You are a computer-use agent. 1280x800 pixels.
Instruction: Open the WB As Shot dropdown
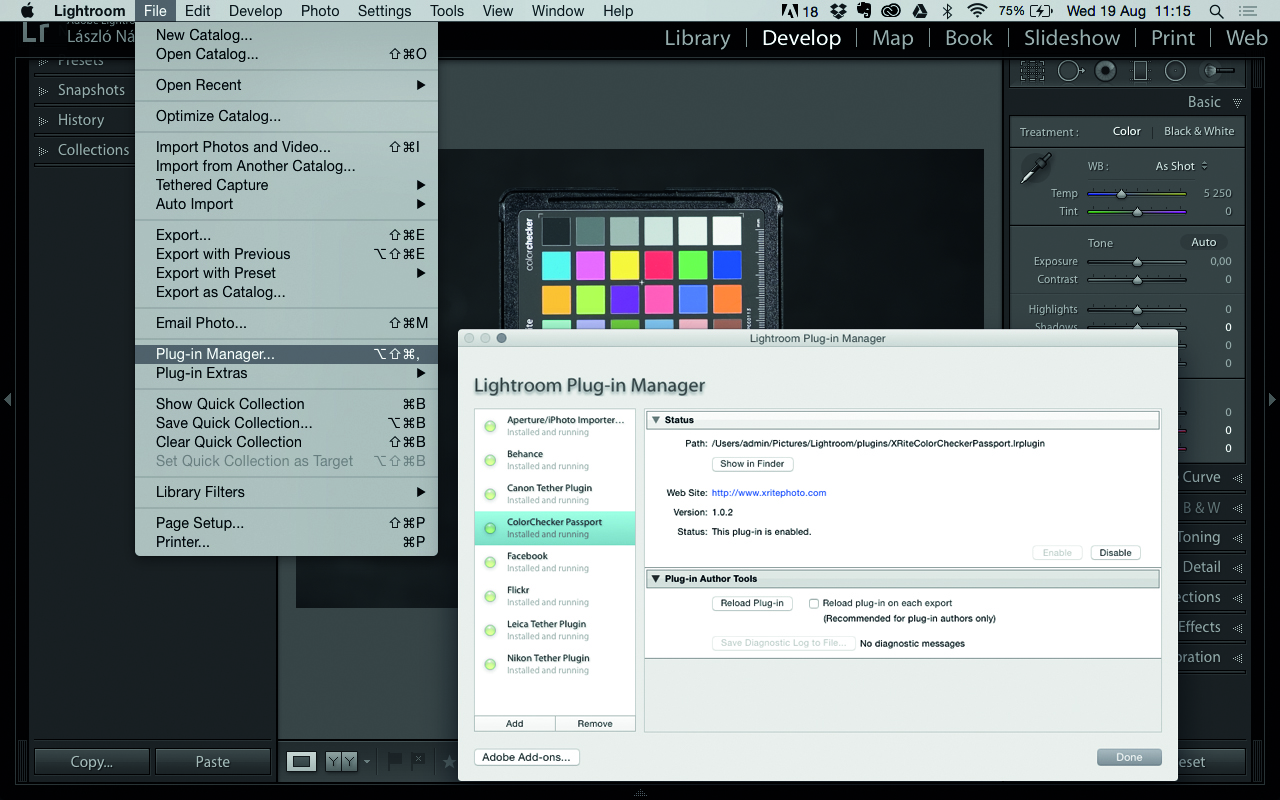pyautogui.click(x=1181, y=166)
